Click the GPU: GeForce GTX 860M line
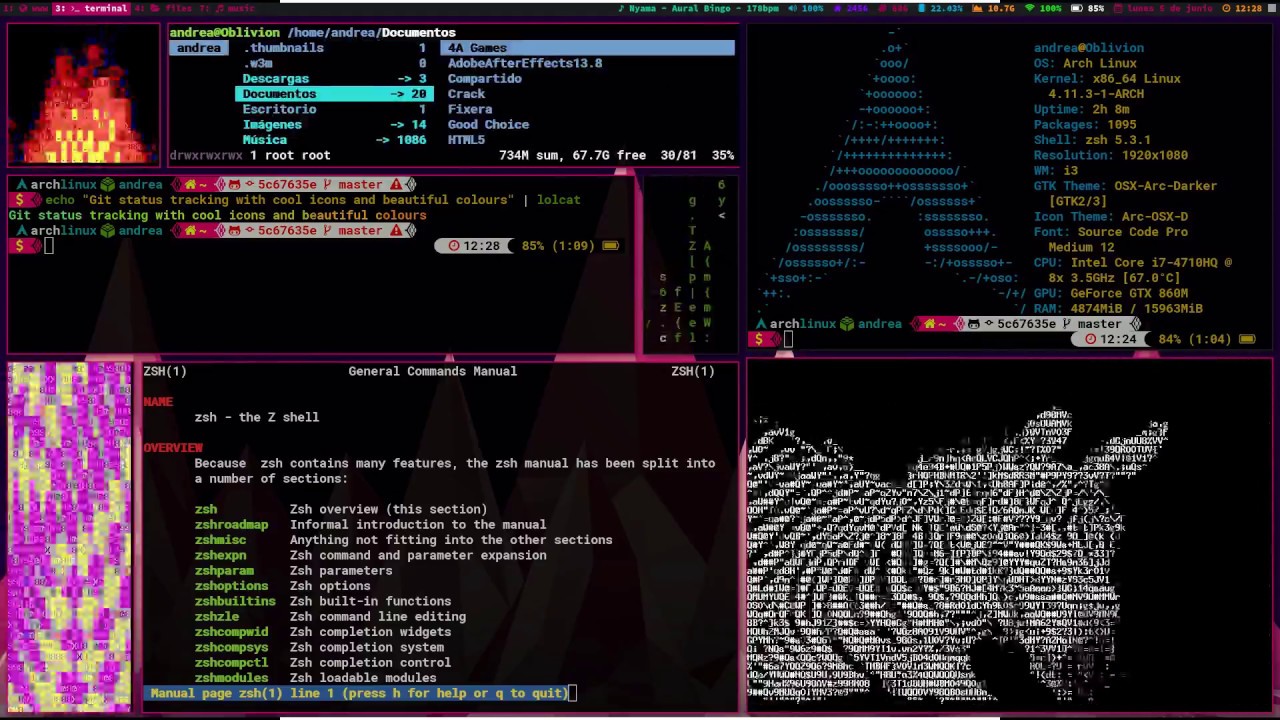 (x=1111, y=293)
